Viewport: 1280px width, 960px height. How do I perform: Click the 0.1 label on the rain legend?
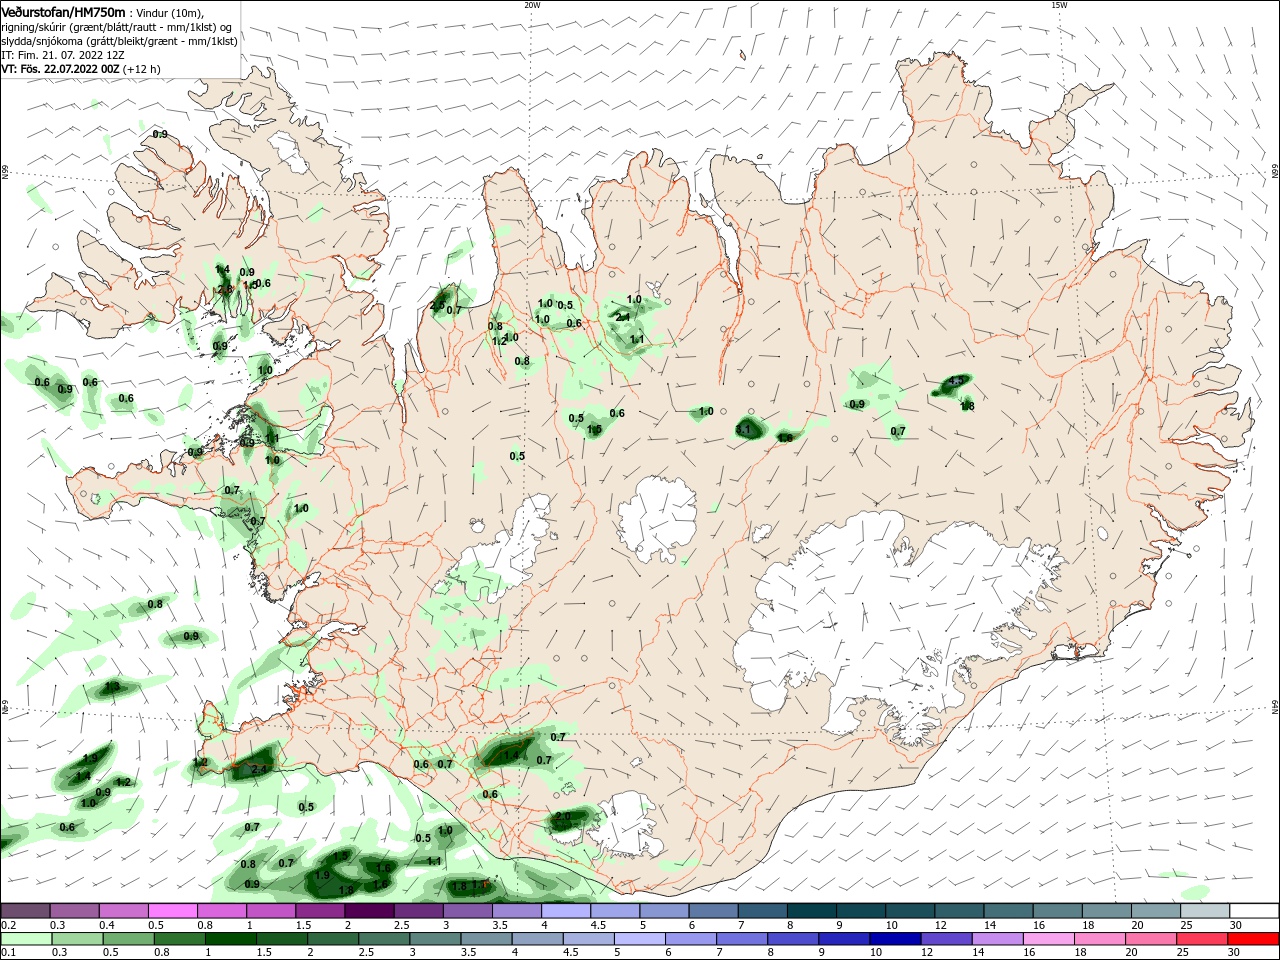(8, 953)
